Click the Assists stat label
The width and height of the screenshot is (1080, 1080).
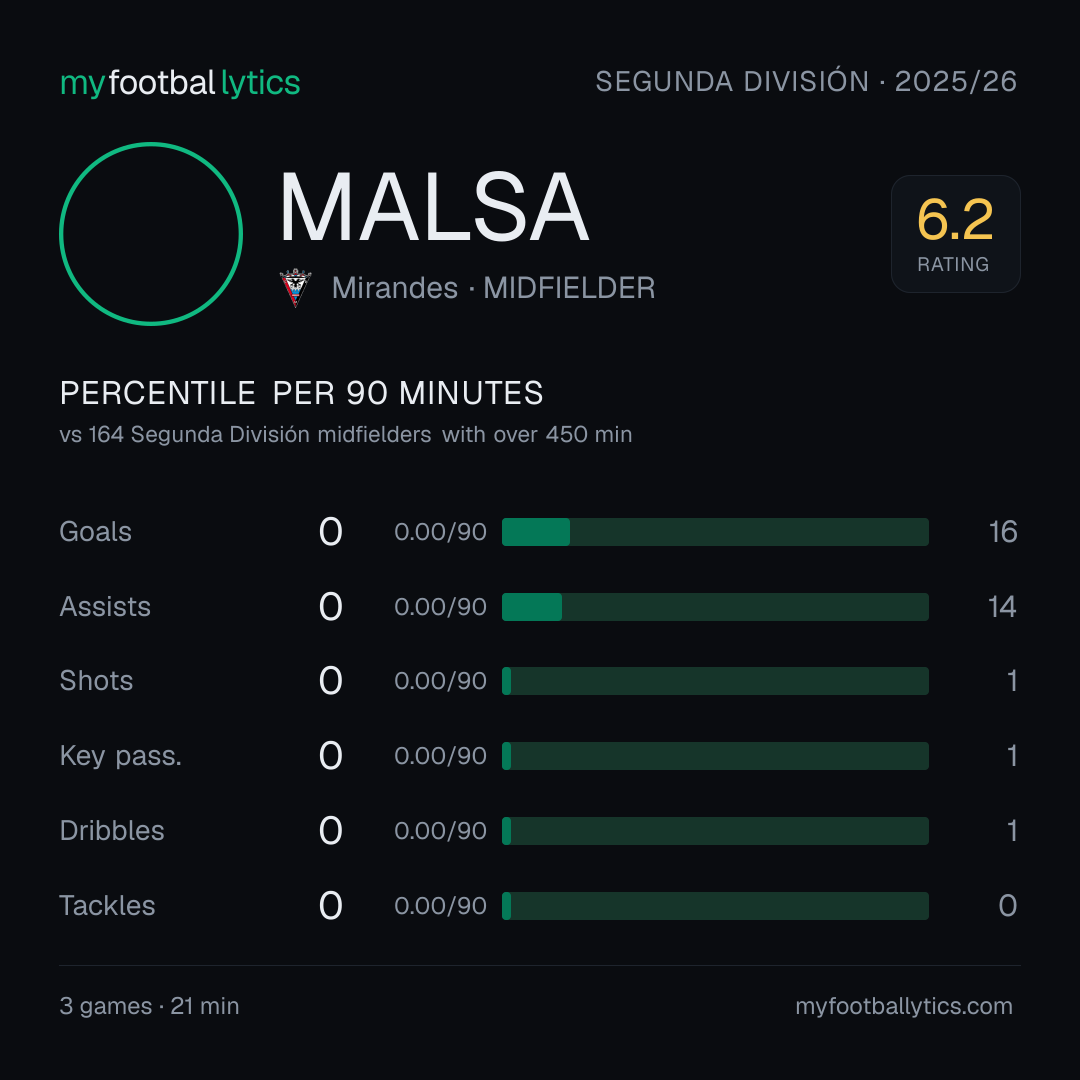(x=105, y=607)
